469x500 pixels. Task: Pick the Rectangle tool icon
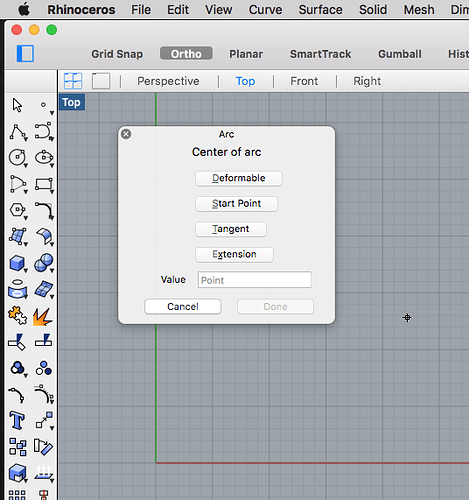click(44, 184)
